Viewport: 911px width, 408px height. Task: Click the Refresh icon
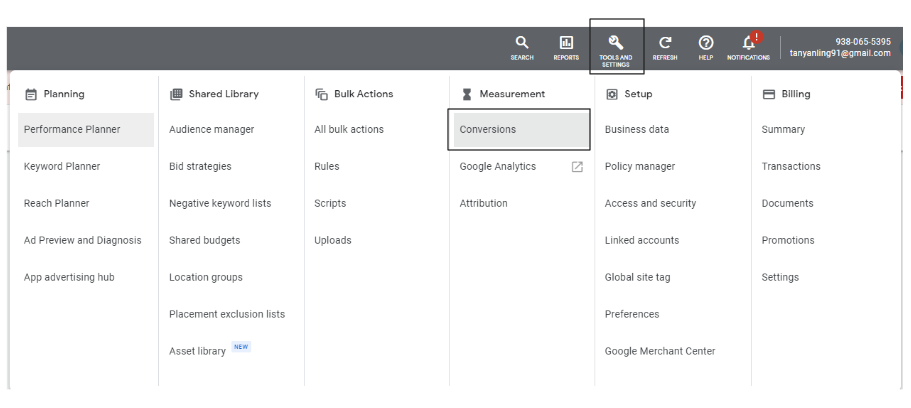point(665,43)
